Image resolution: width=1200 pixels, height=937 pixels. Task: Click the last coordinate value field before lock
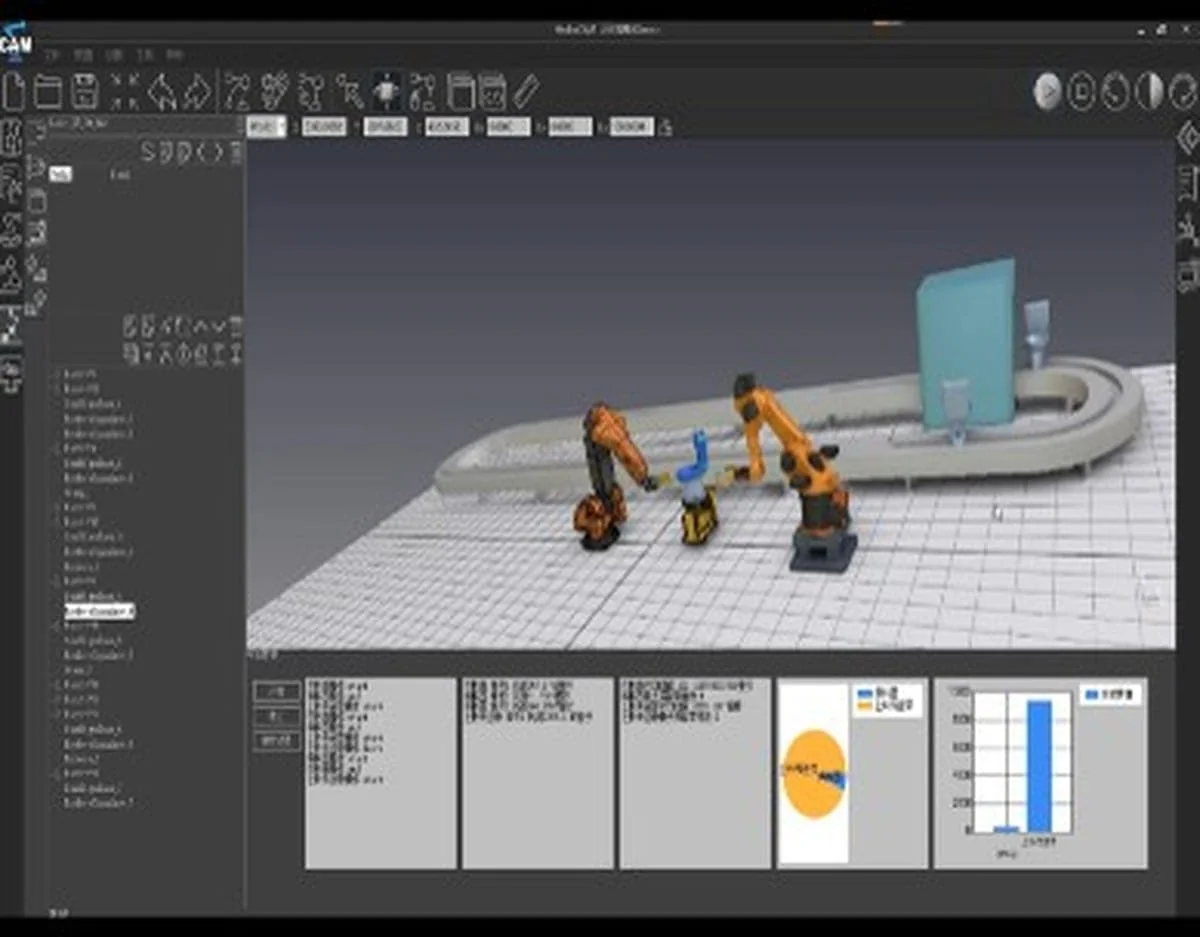click(632, 127)
